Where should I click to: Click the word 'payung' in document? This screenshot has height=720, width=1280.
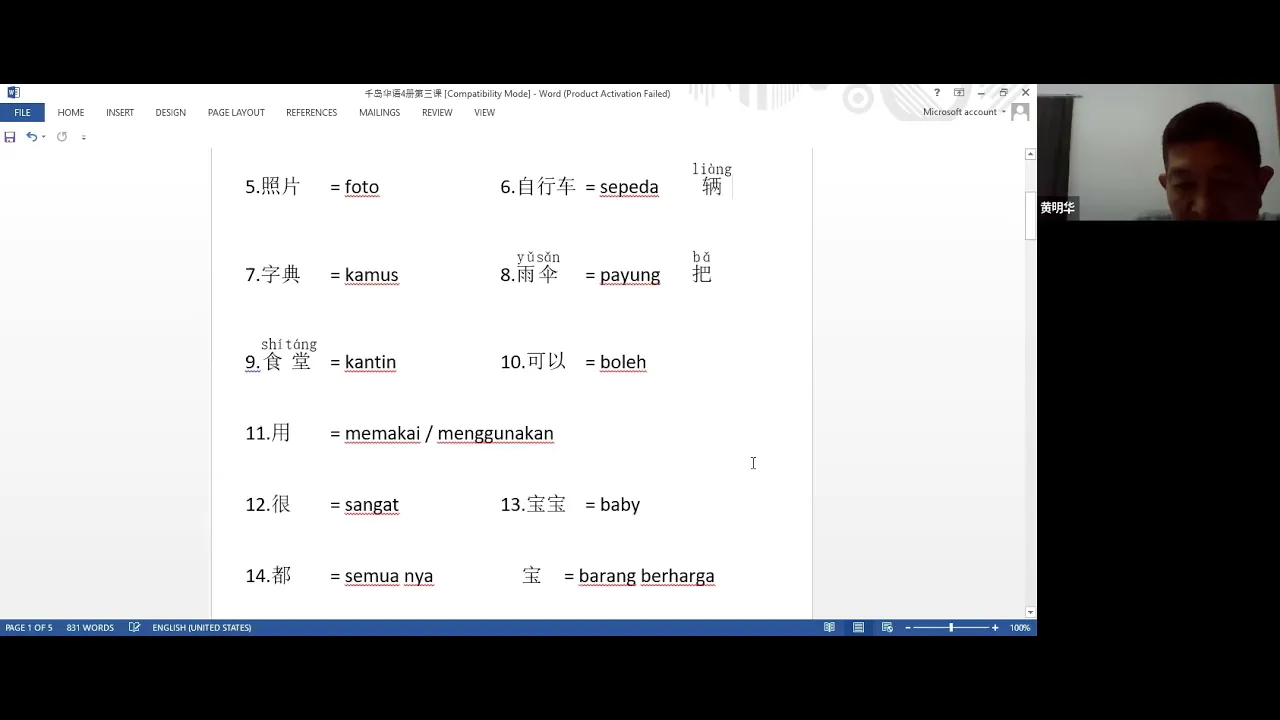[x=630, y=276]
